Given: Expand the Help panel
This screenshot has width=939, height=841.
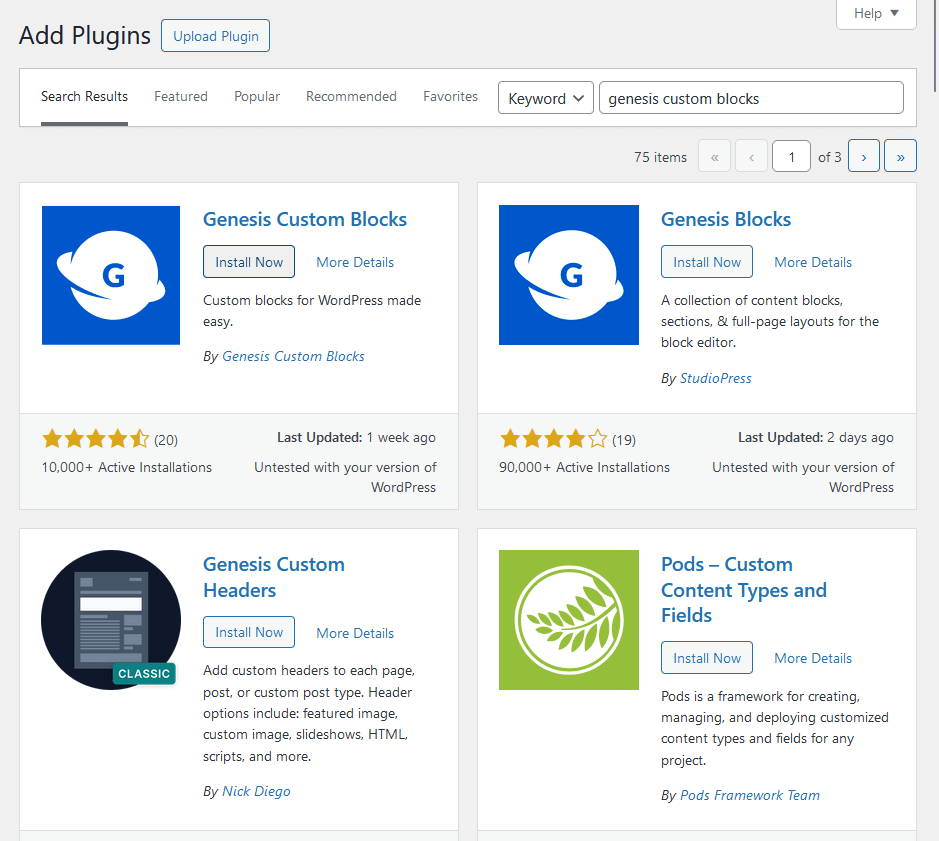Looking at the screenshot, I should [876, 13].
